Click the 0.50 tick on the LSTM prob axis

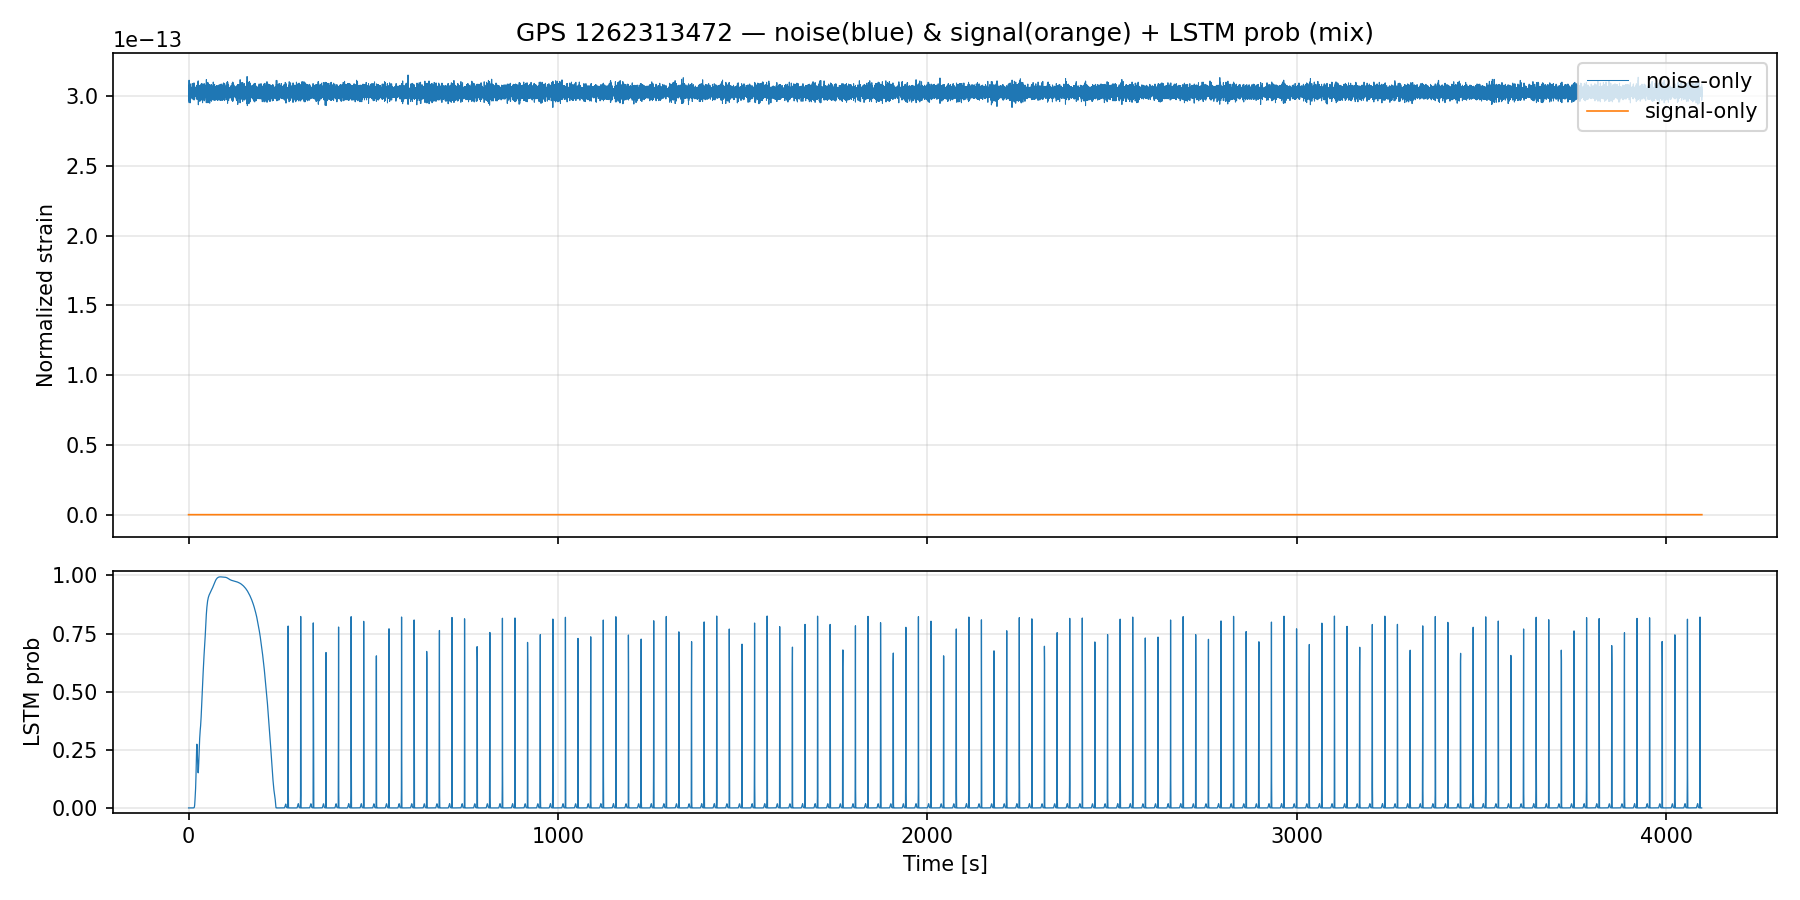pyautogui.click(x=76, y=692)
